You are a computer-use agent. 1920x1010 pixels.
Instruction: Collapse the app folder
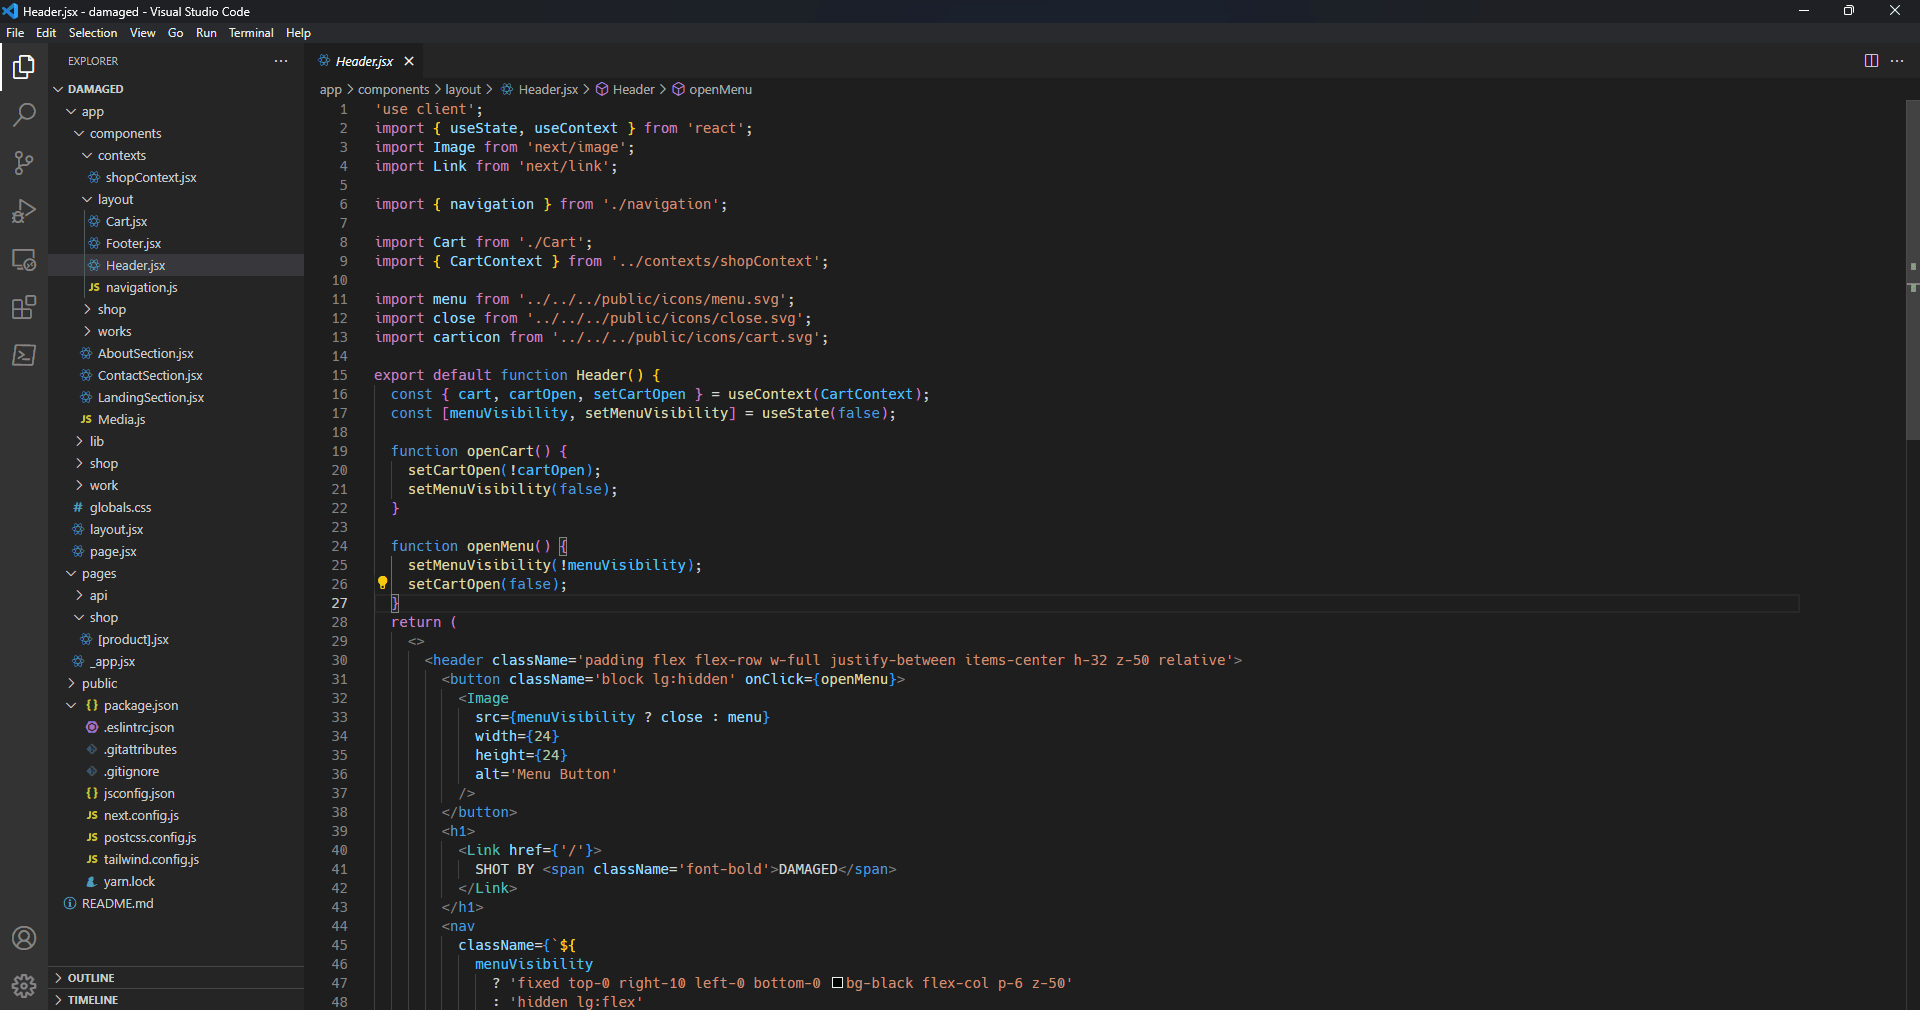[x=176, y=111]
